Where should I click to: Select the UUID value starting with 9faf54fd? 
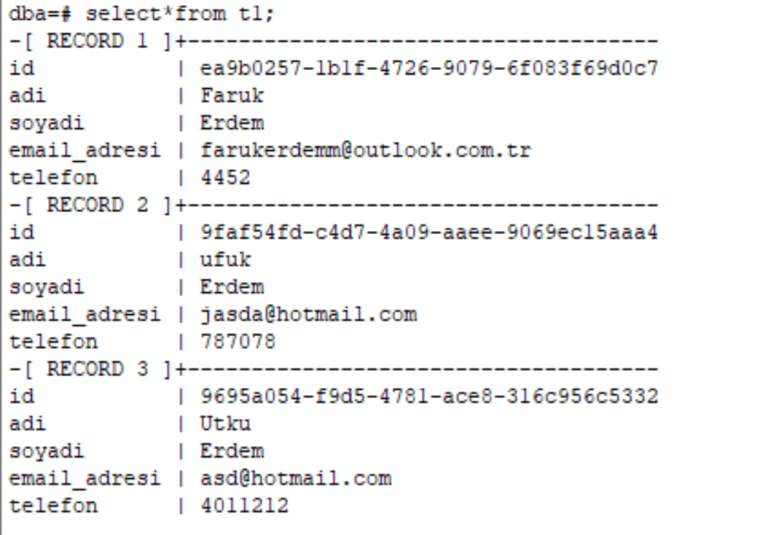pyautogui.click(x=429, y=233)
